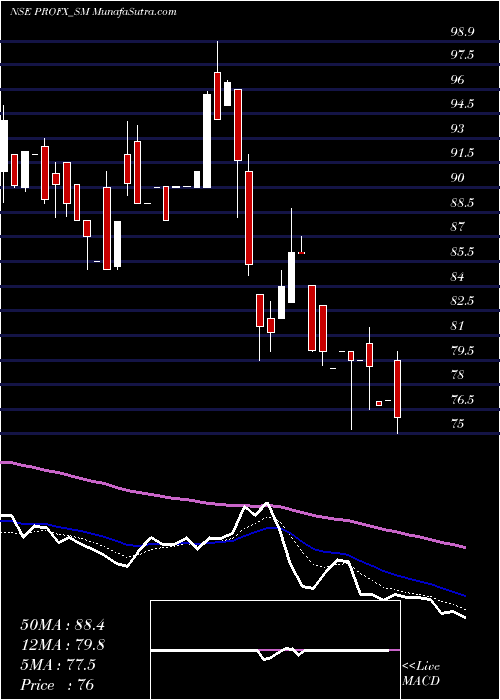Click the 78 price axis label

(459, 375)
